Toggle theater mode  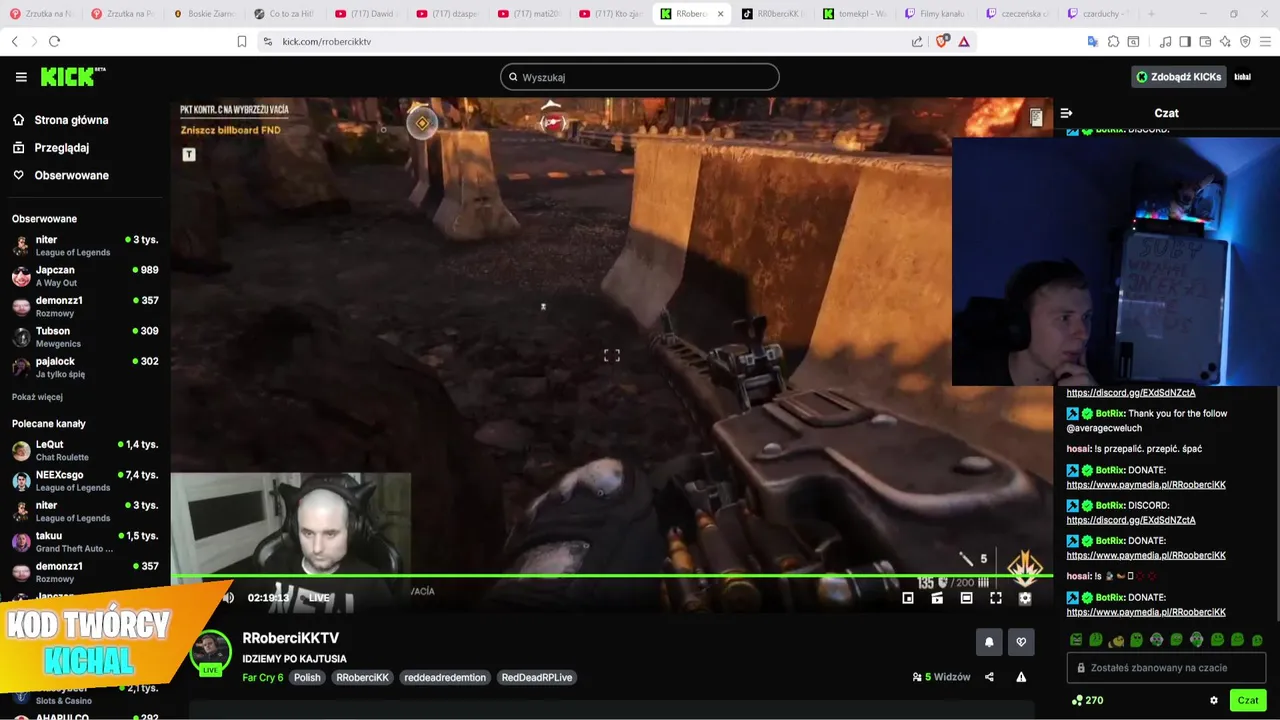(x=966, y=598)
